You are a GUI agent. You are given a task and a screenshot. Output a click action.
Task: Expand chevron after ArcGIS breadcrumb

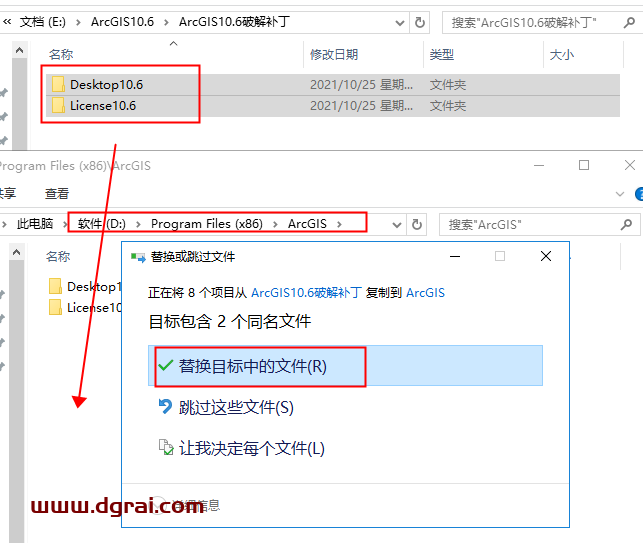[x=339, y=224]
